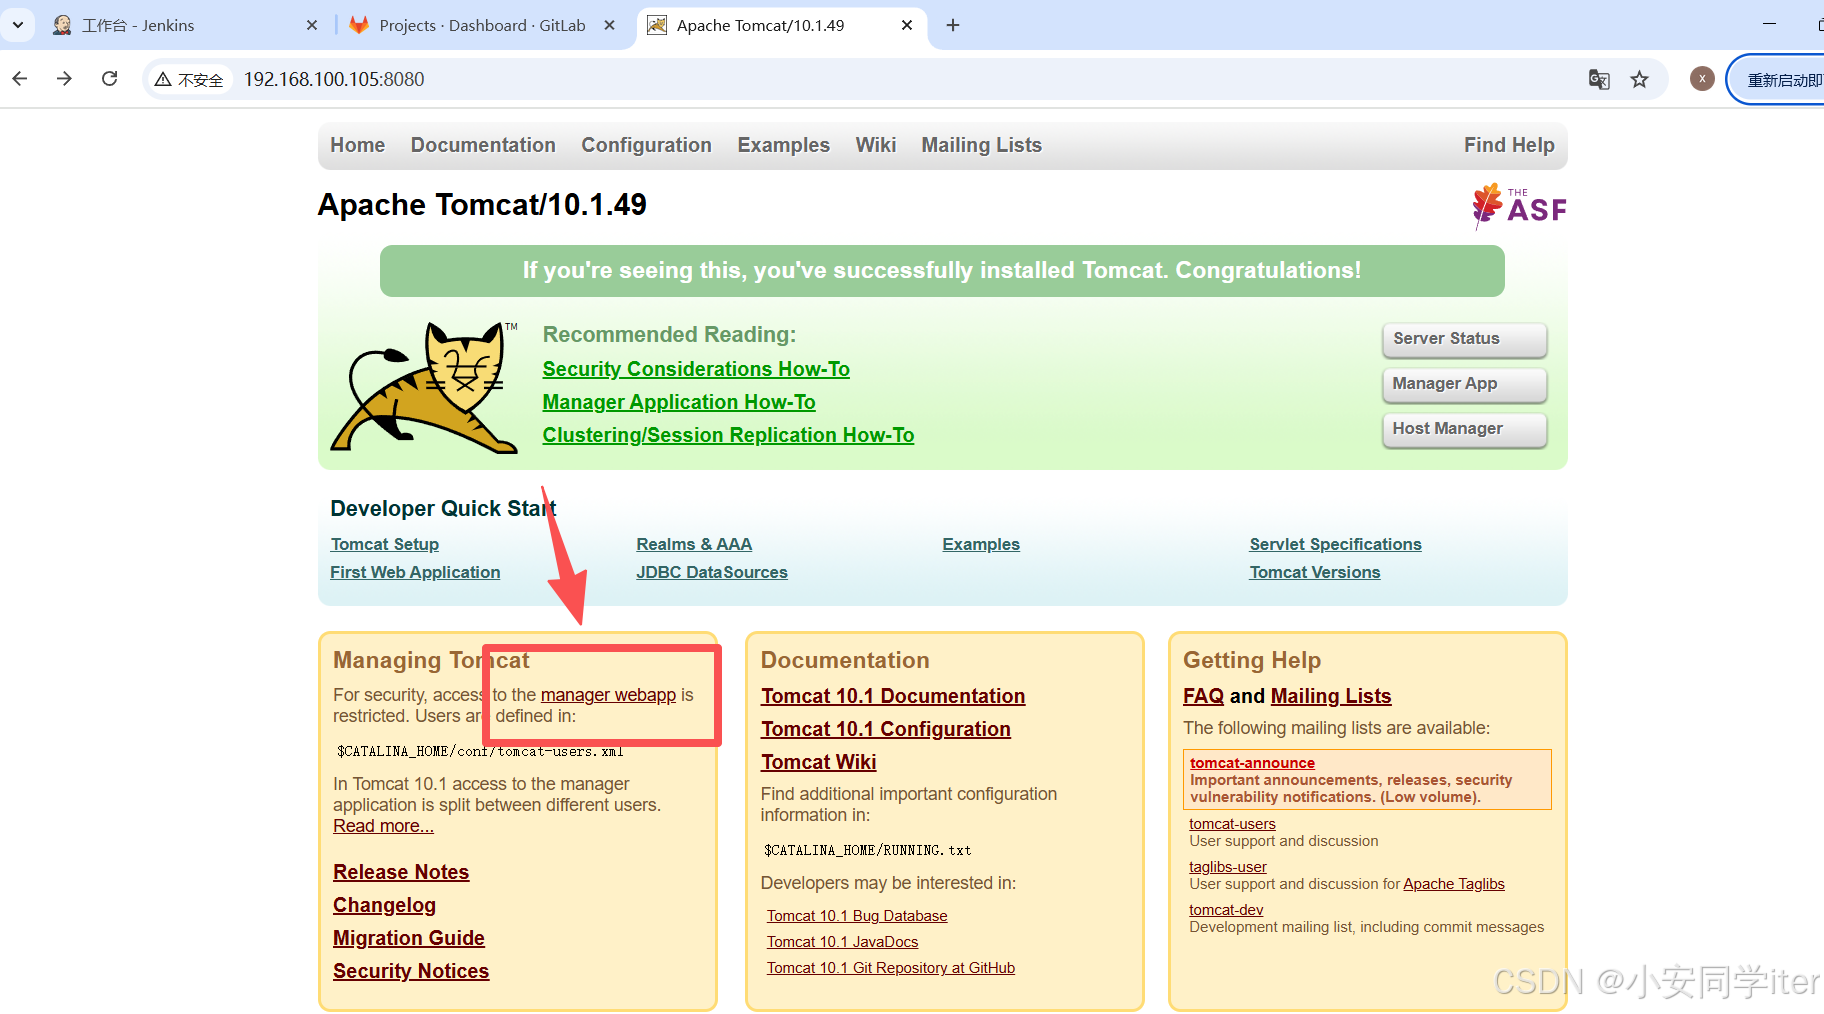The height and width of the screenshot is (1014, 1824).
Task: Open the Security Notices link
Action: coord(411,971)
